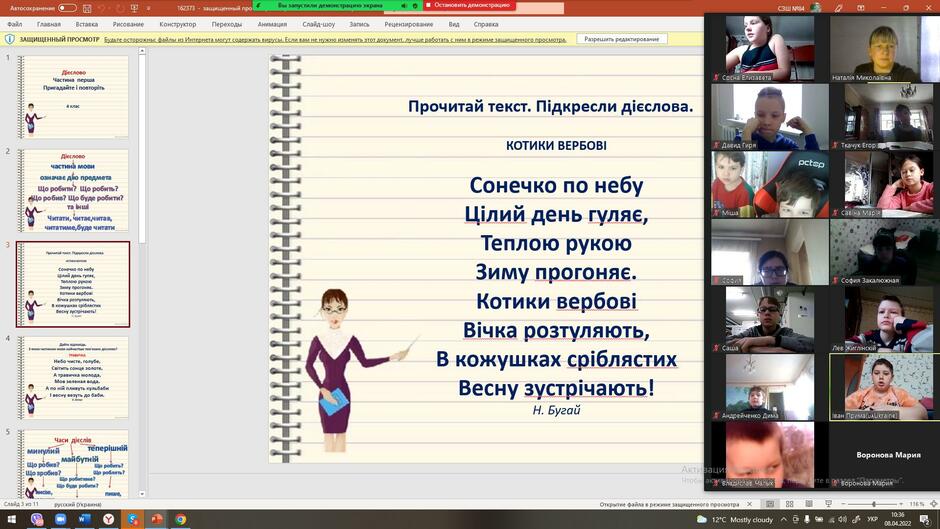Image resolution: width=940 pixels, height=529 pixels.
Task: Open the Конструктор ribbon tab
Action: tap(177, 25)
